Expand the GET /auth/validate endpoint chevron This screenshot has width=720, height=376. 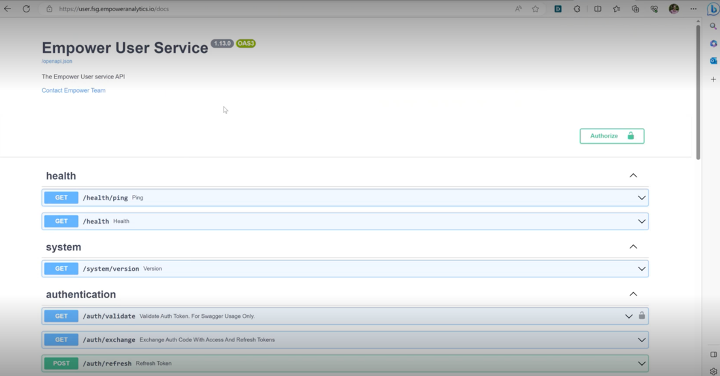coord(629,316)
